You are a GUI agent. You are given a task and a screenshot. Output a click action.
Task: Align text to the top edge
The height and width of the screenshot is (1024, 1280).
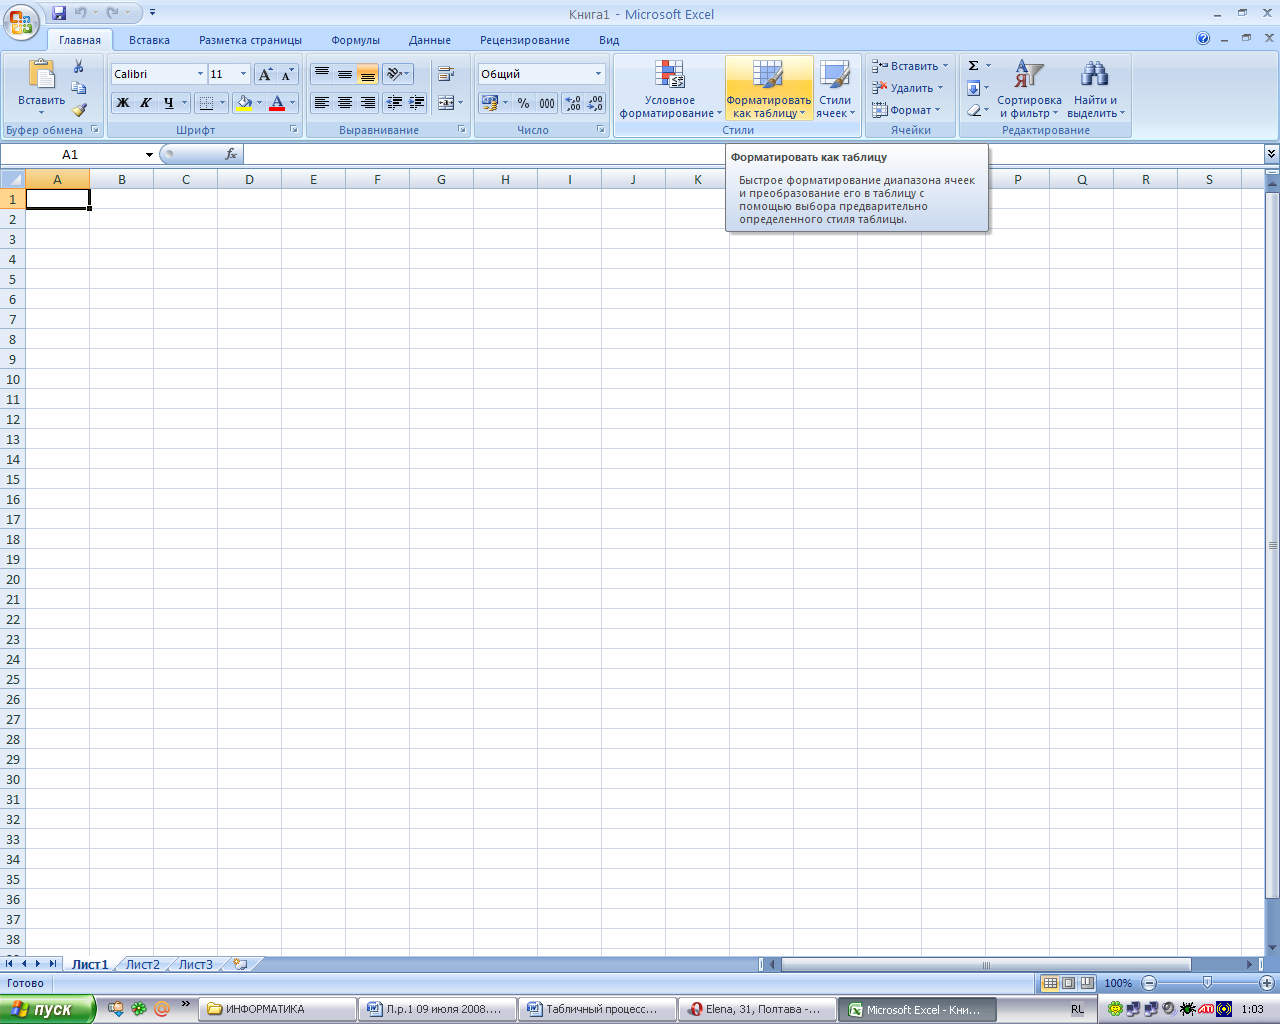coord(322,74)
